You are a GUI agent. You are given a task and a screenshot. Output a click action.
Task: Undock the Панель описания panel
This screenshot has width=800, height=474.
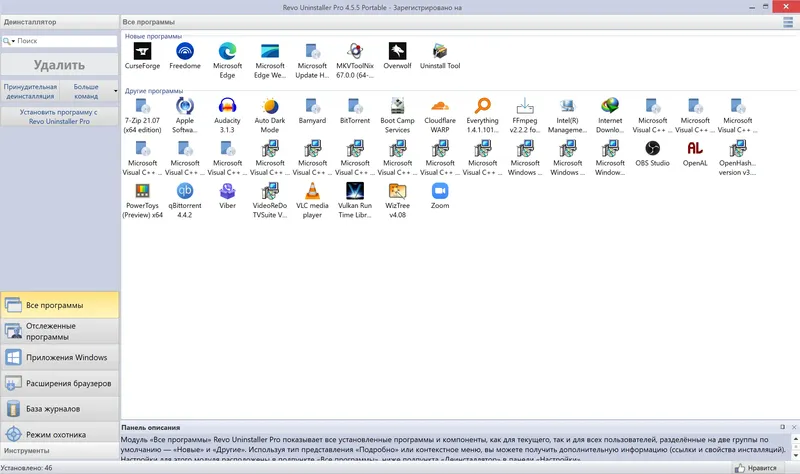(x=782, y=427)
